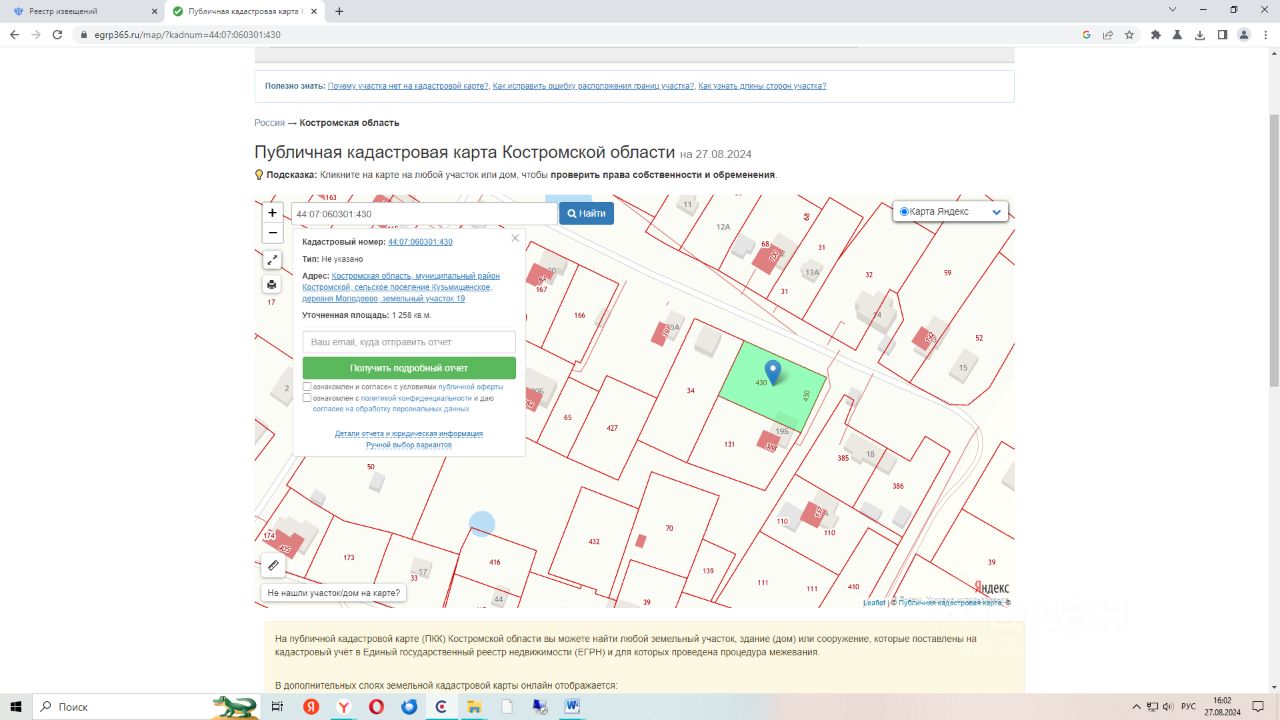Viewport: 1280px width, 720px height.
Task: Open the tab search chevron dropdown
Action: coord(1172,10)
